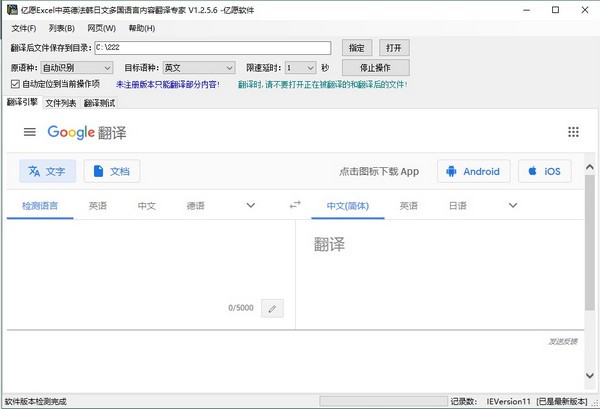Click the 打开 button
This screenshot has height=409, width=600.
pos(394,48)
